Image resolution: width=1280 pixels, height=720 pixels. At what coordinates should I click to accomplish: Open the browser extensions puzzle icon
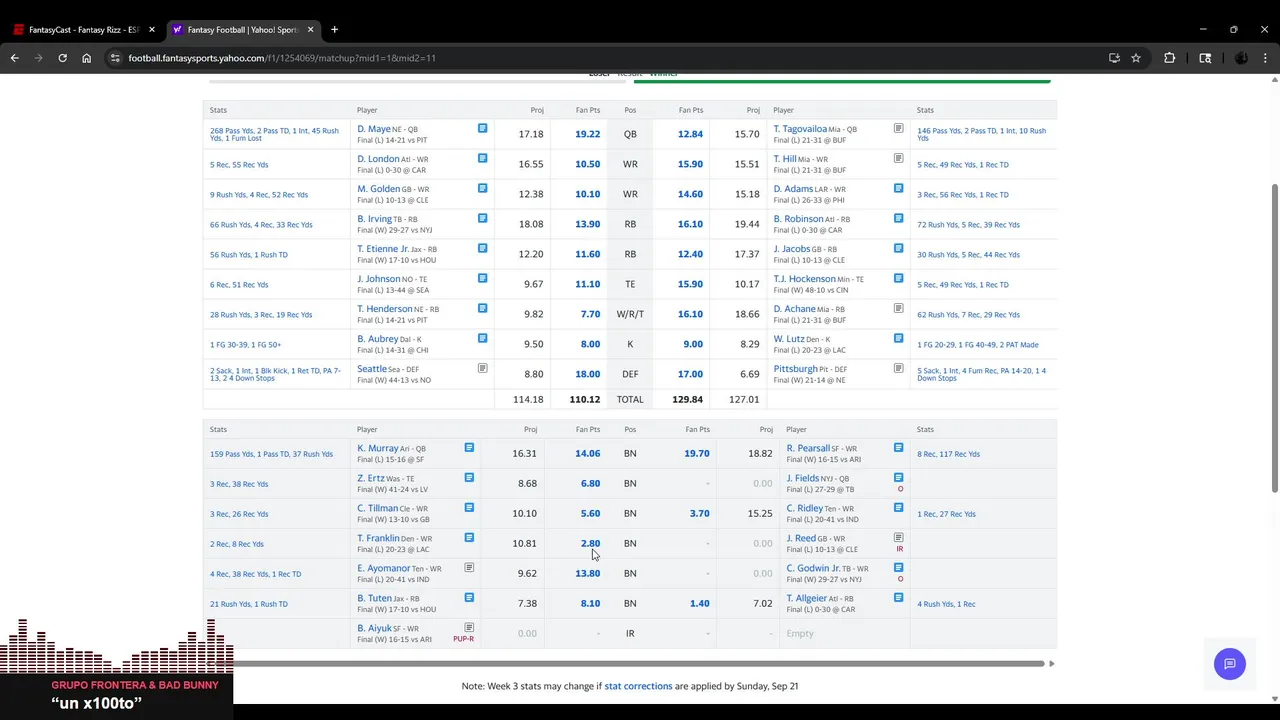(x=1169, y=58)
